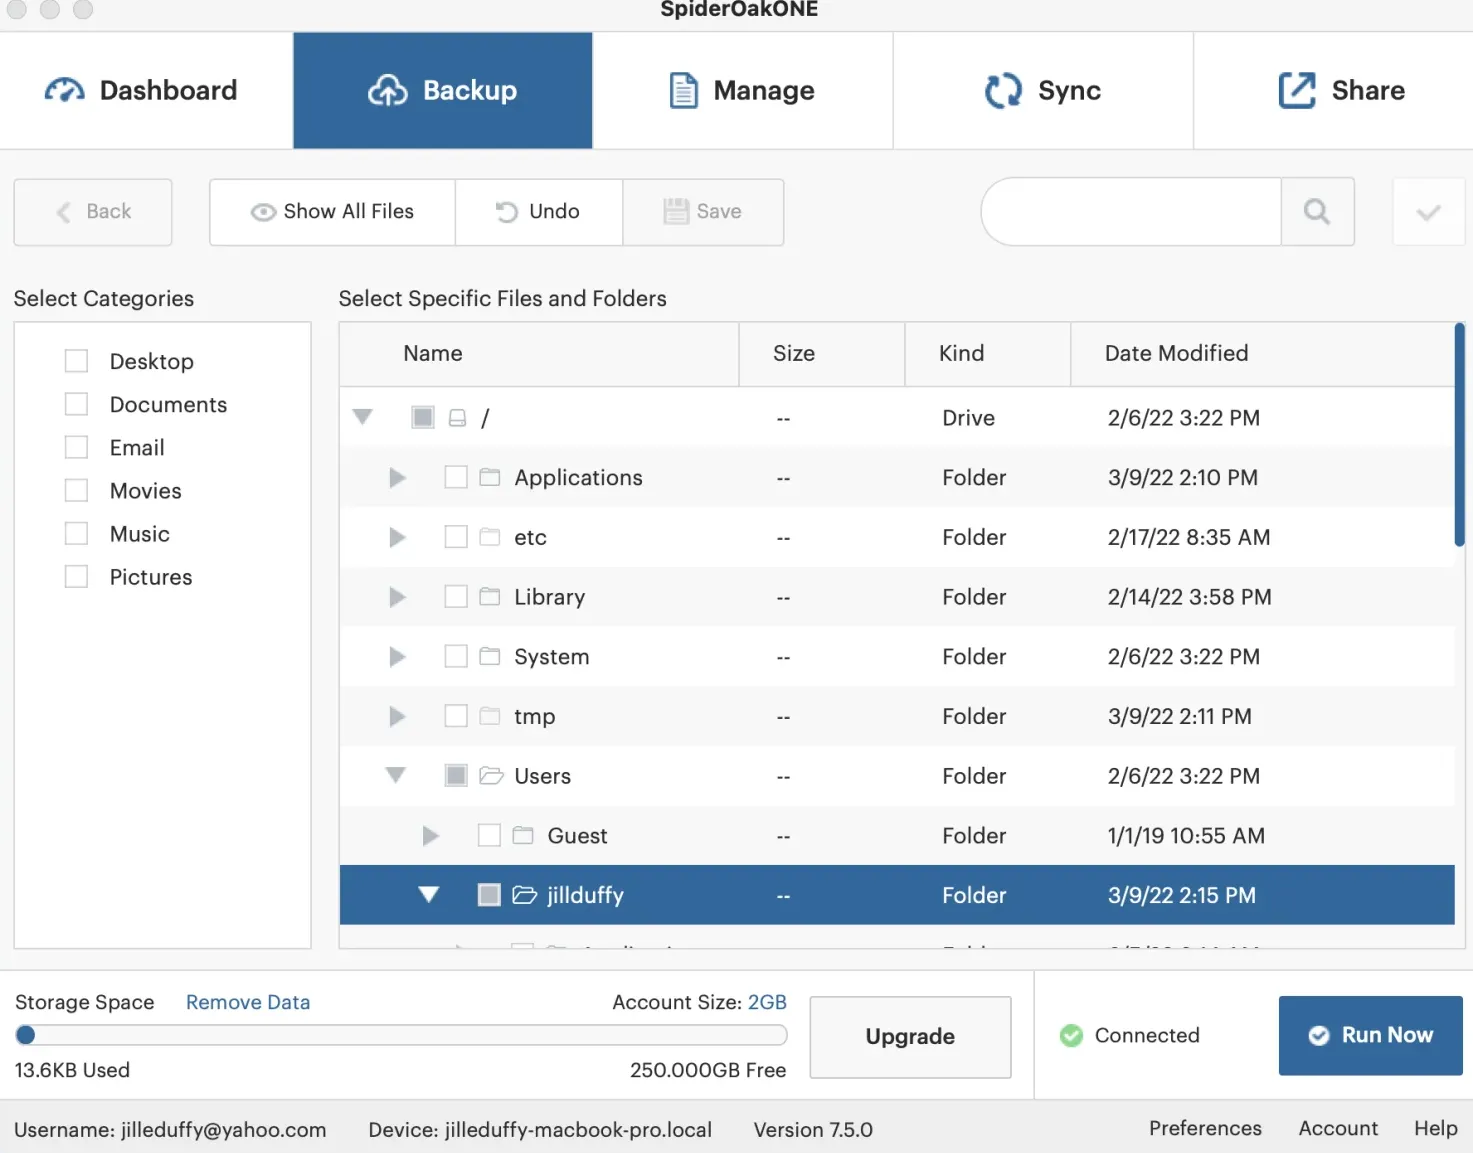Expand the Library folder arrow

pyautogui.click(x=397, y=597)
